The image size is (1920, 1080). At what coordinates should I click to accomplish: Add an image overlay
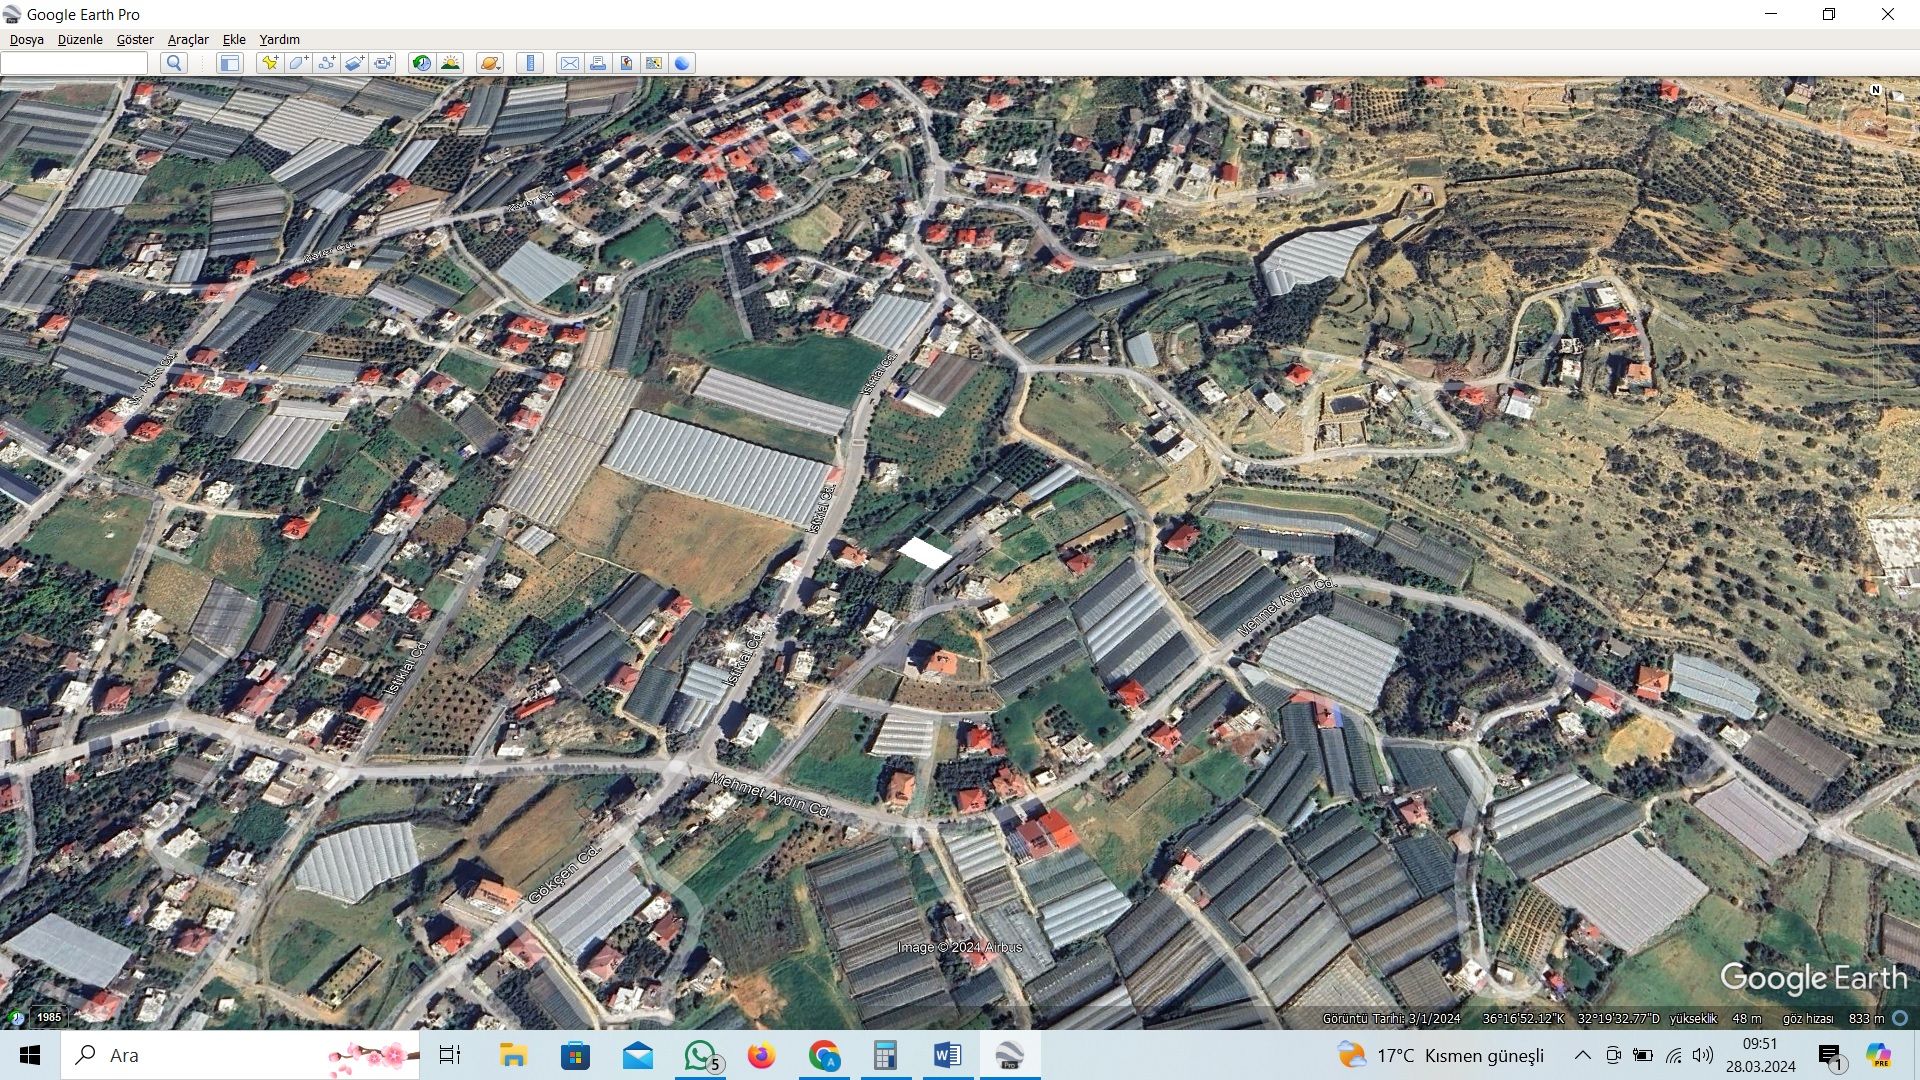tap(354, 63)
